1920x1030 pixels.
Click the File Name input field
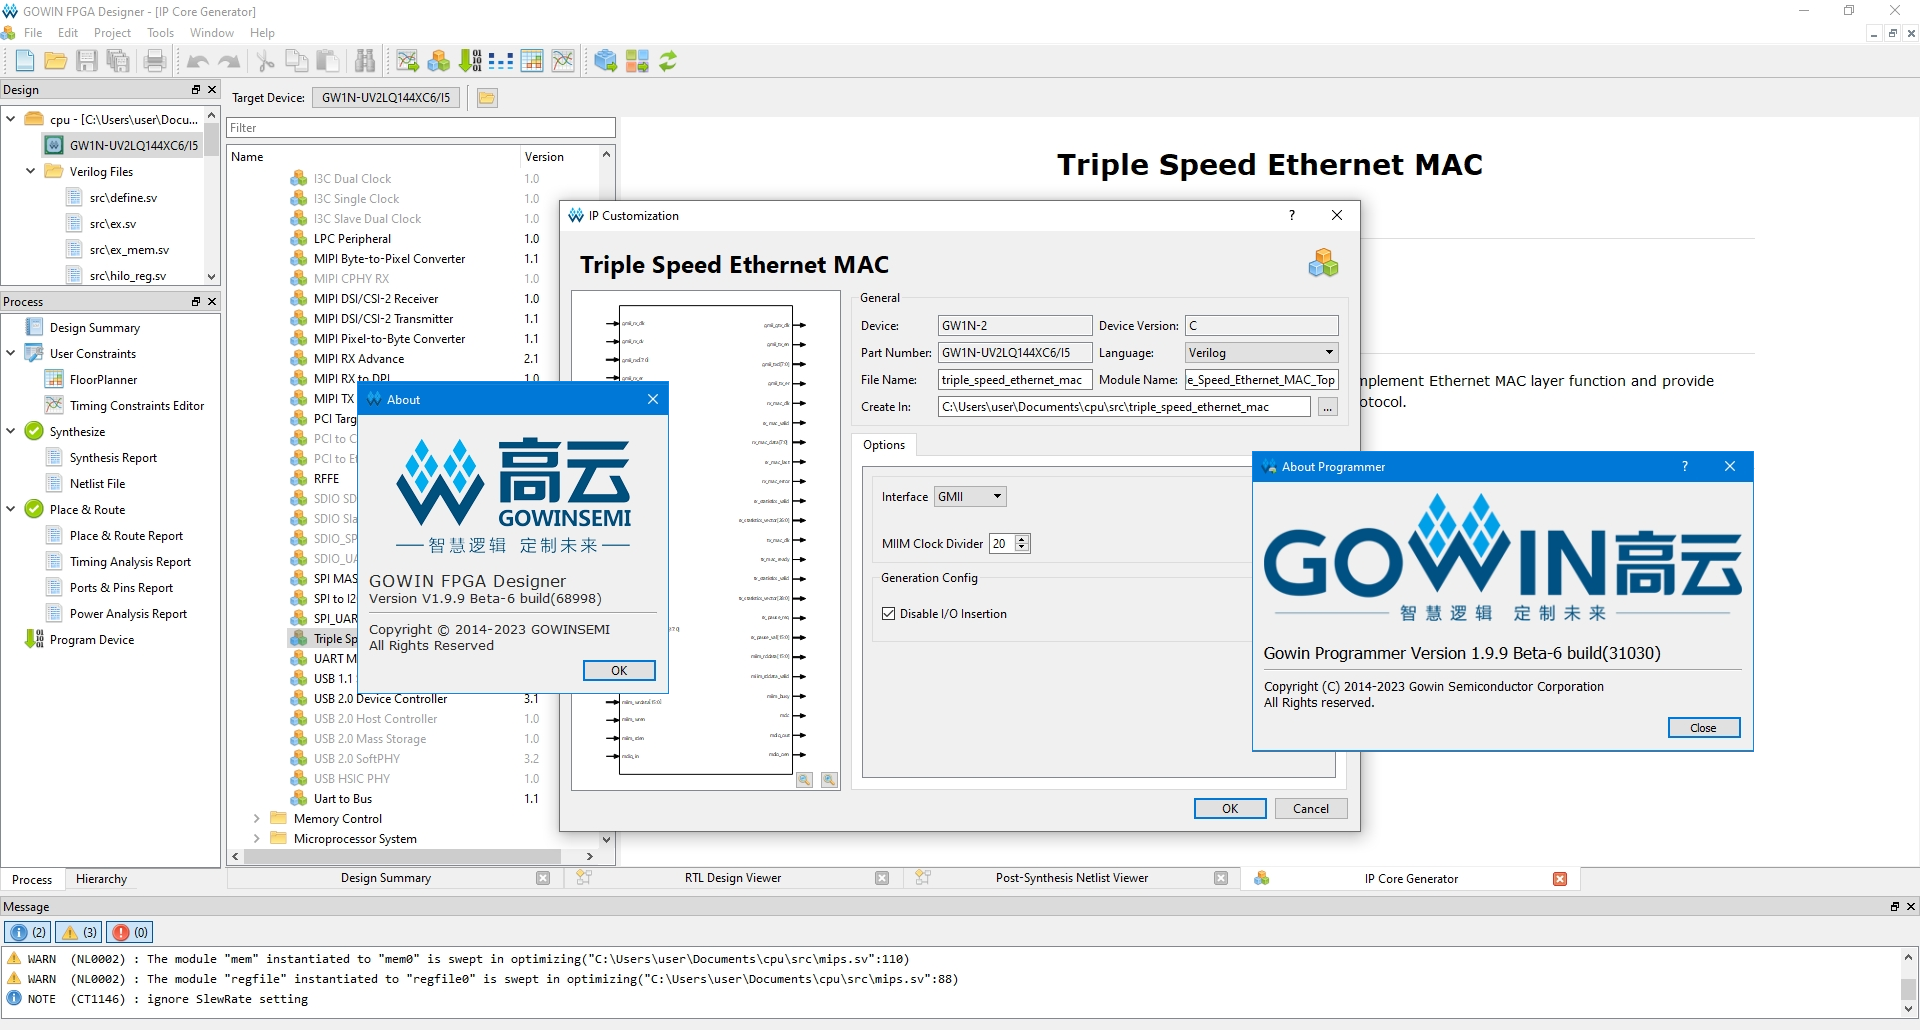coord(1015,380)
